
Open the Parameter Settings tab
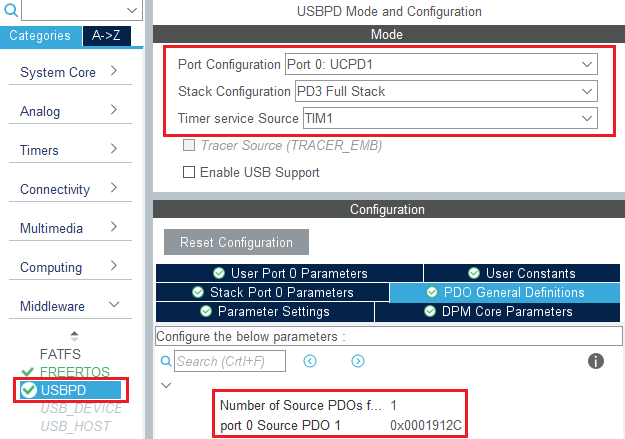(265, 311)
